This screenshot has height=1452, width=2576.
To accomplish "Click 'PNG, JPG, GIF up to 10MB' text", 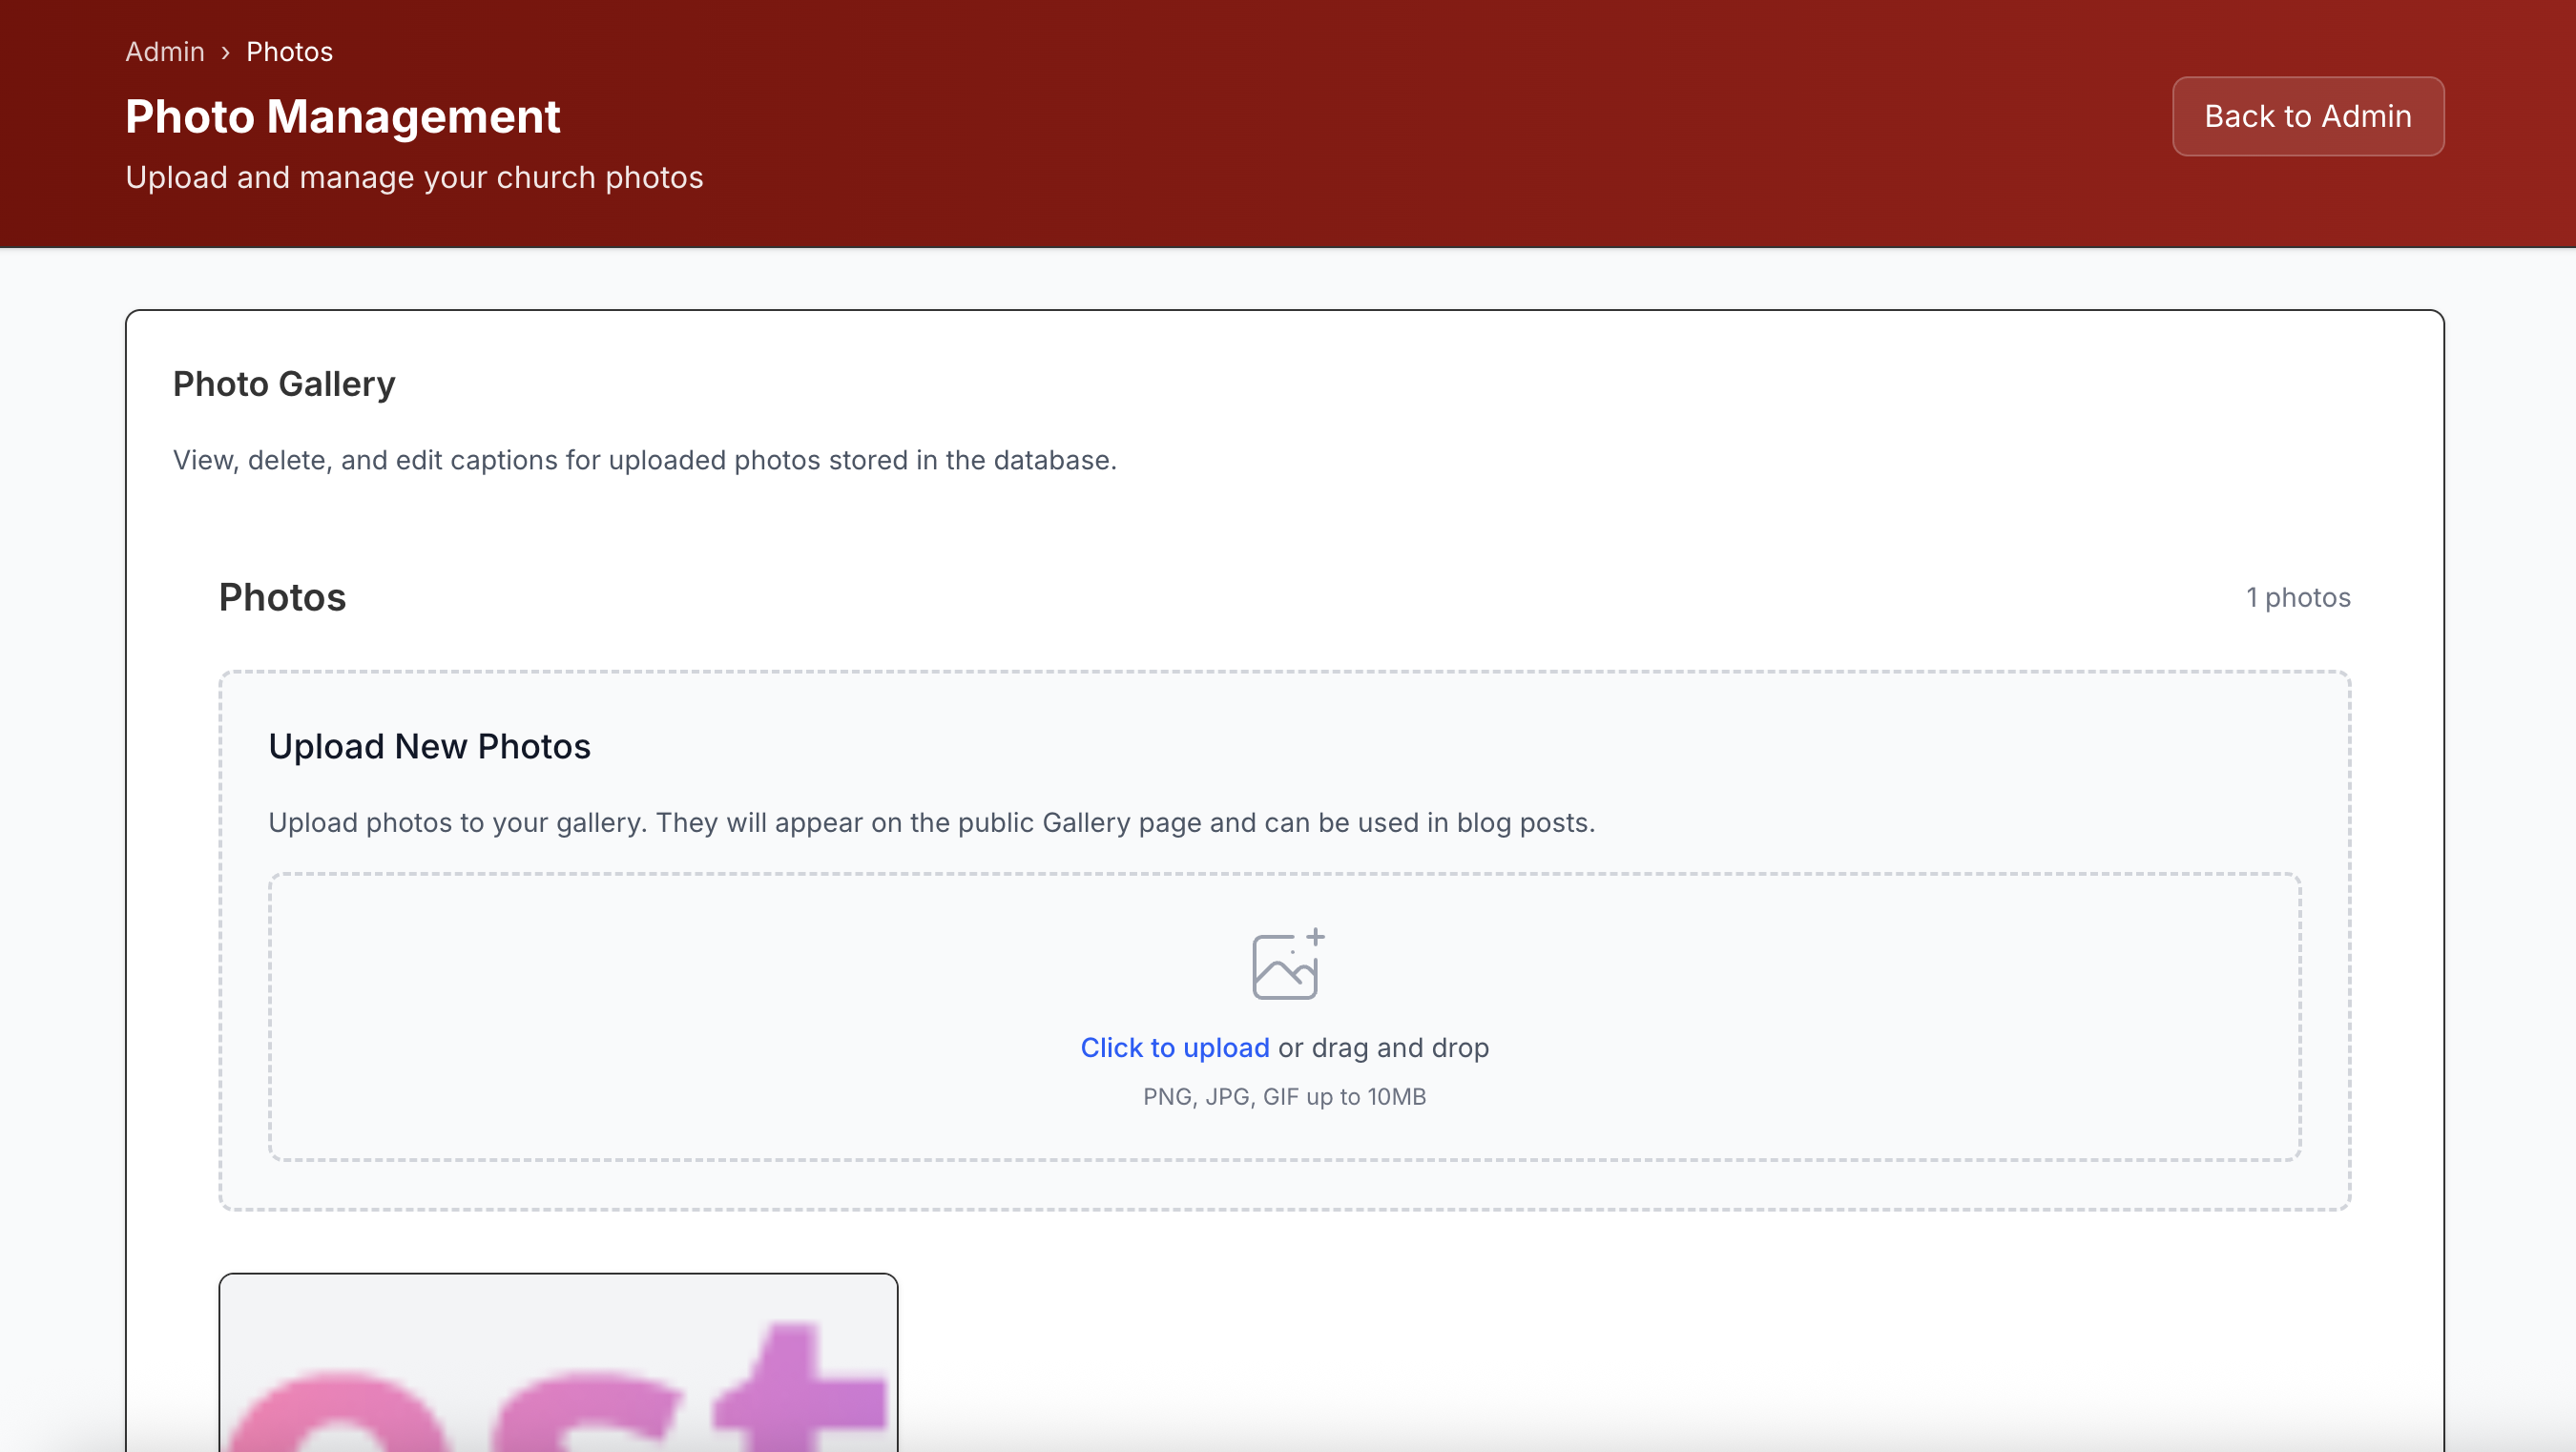I will 1284,1097.
